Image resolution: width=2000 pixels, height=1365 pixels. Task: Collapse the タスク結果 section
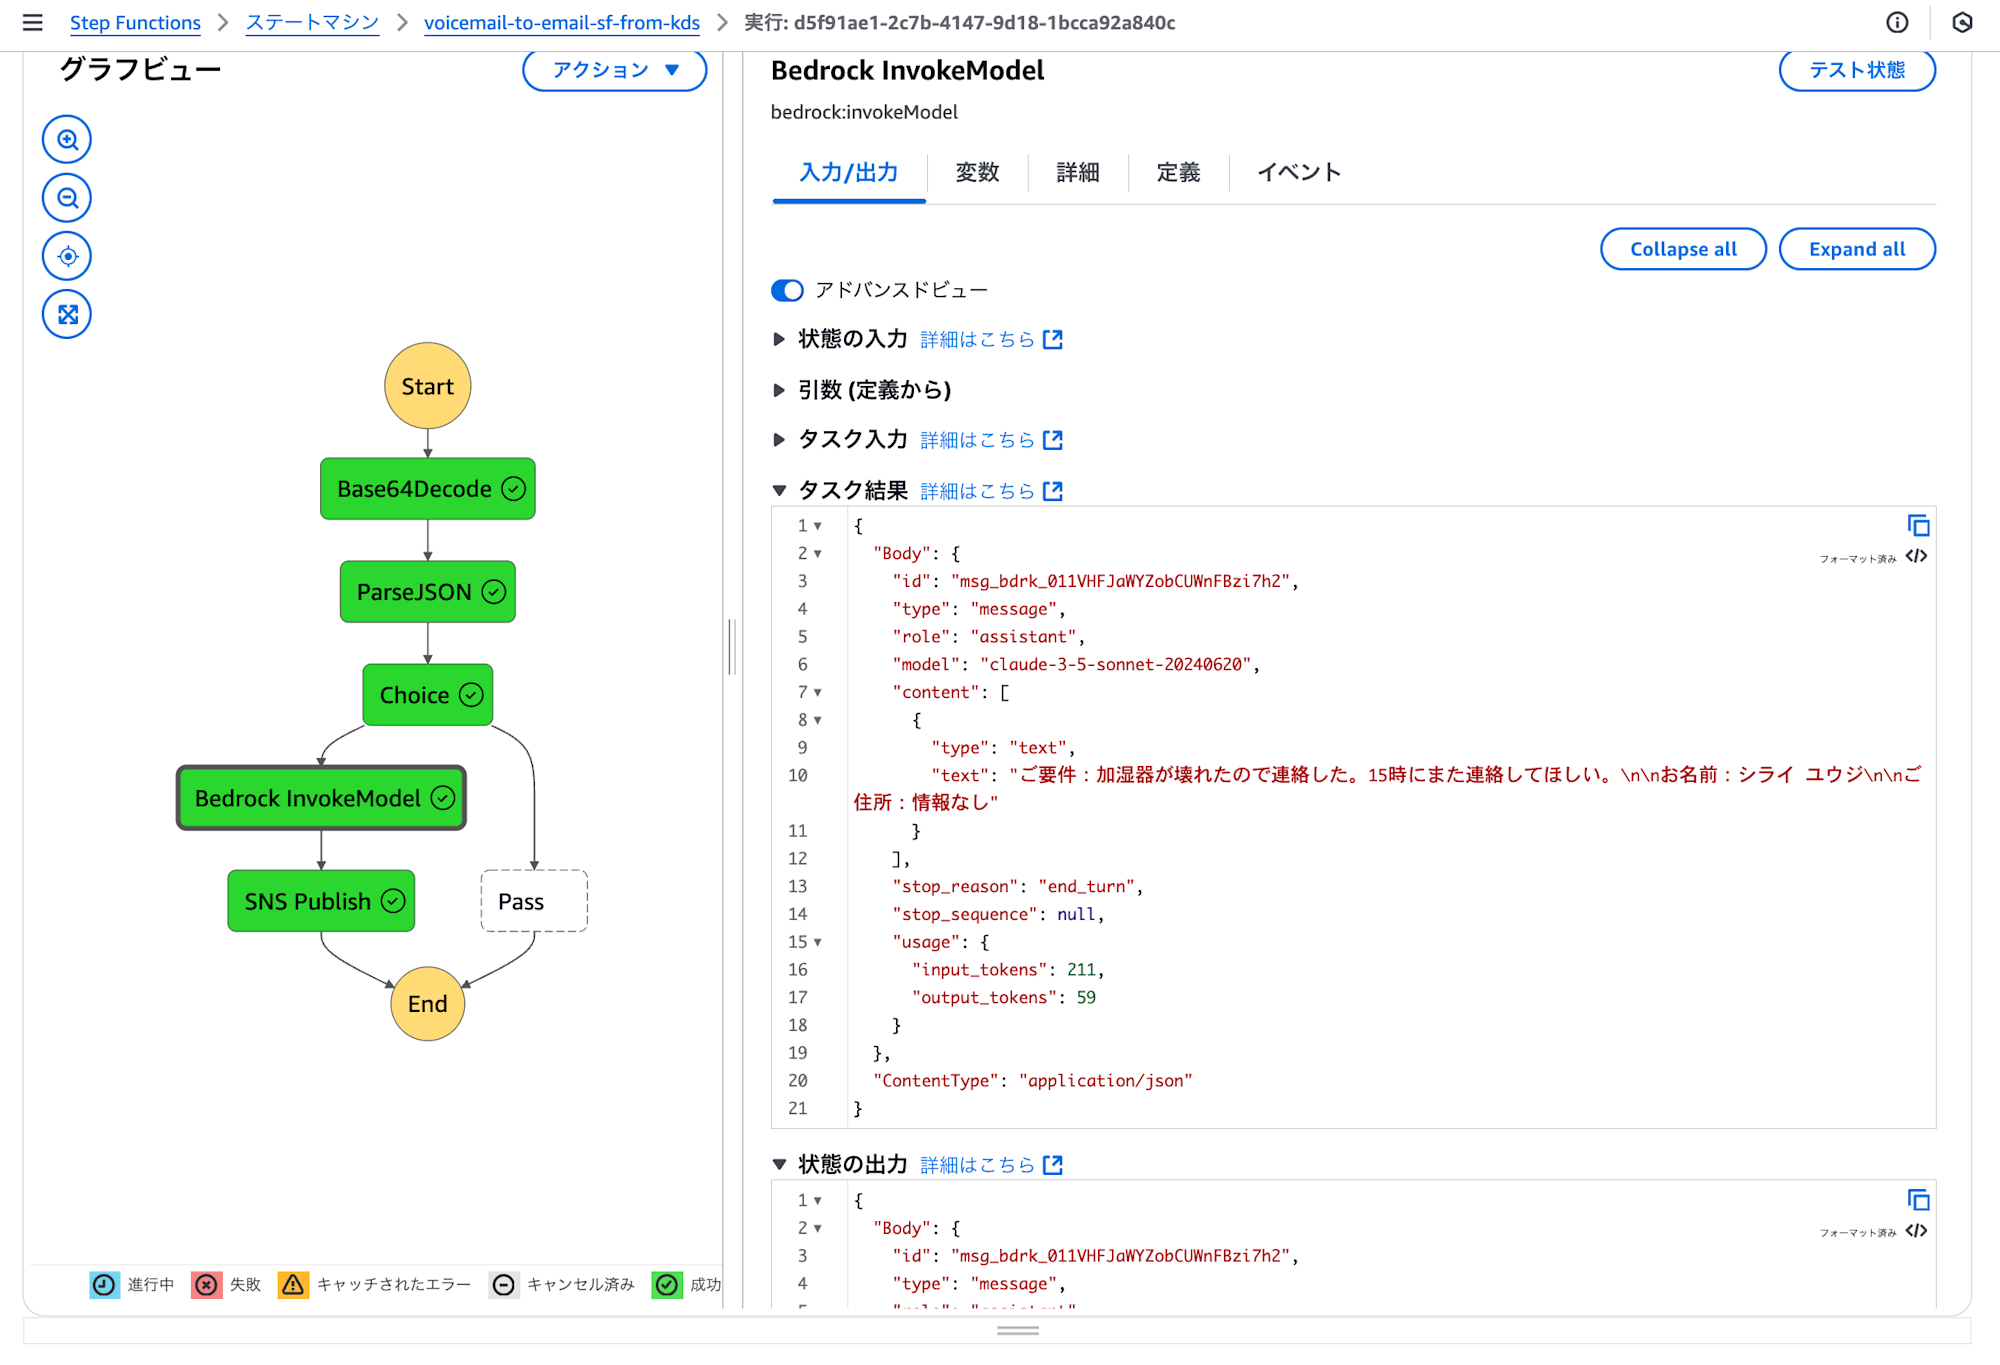tap(779, 491)
